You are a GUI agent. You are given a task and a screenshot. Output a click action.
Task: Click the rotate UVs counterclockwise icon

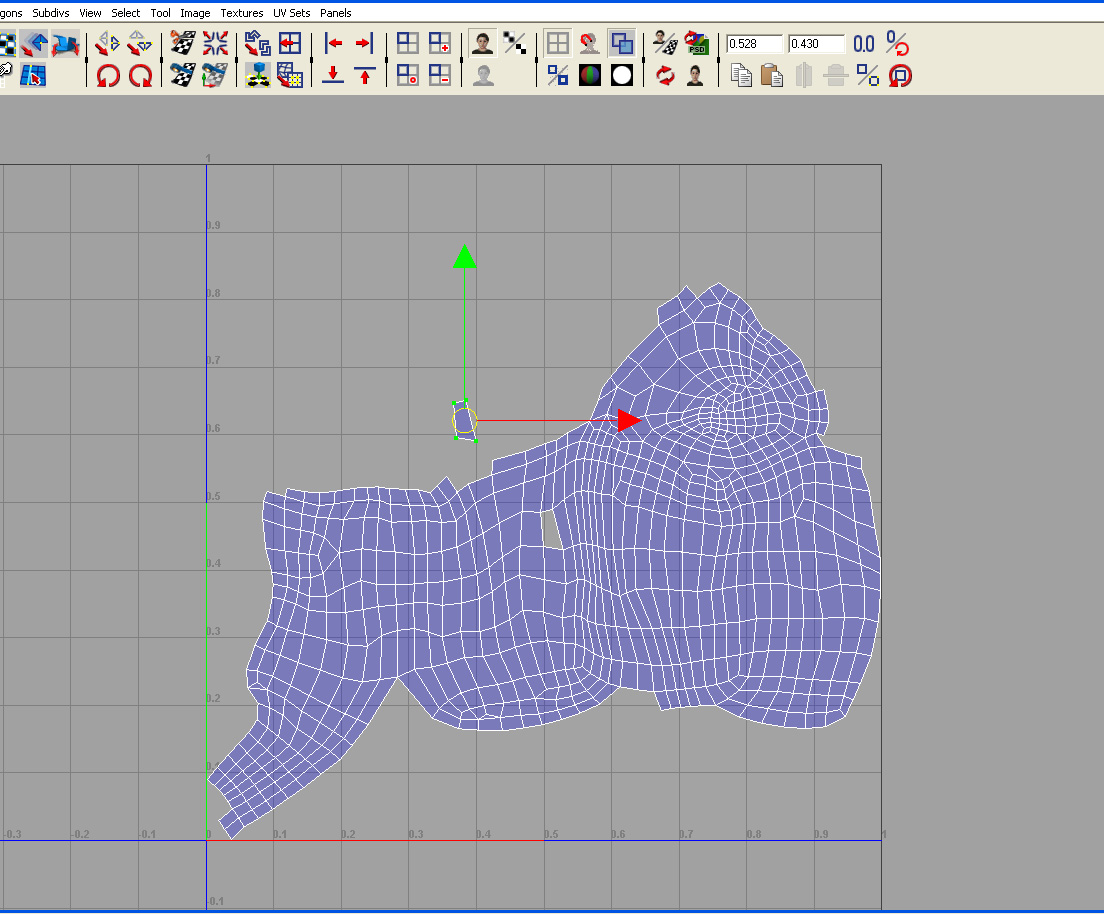108,76
